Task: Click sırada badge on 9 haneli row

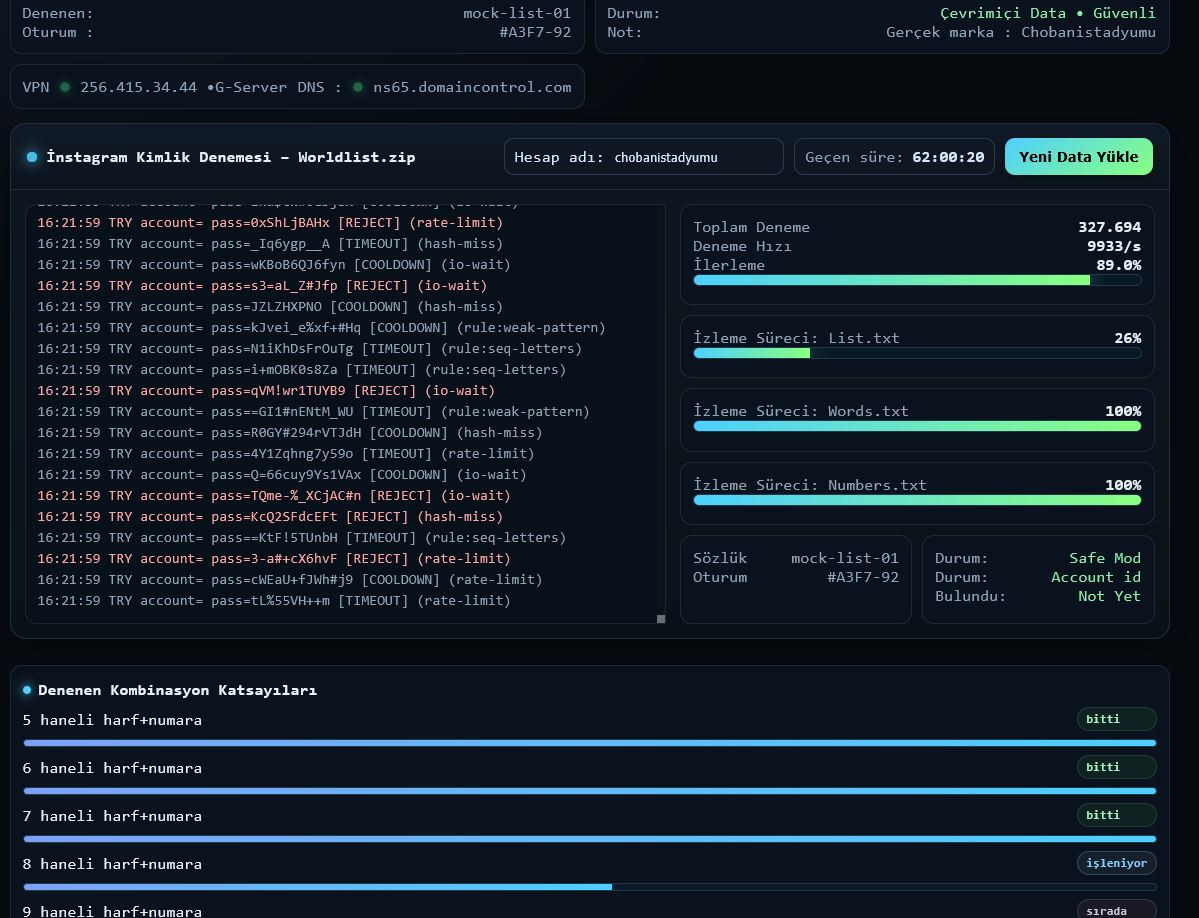Action: click(1116, 910)
